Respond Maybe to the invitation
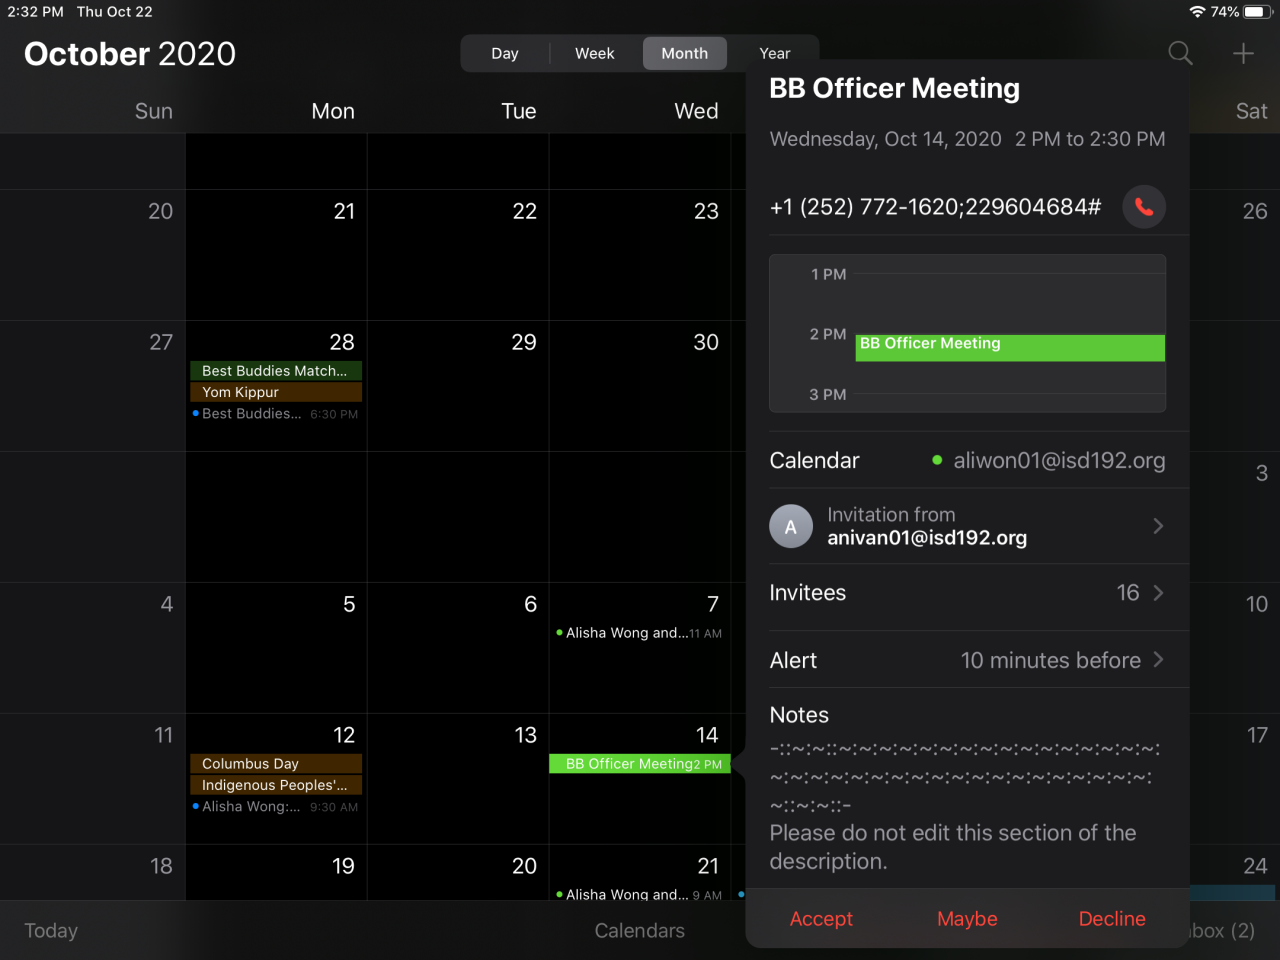This screenshot has height=960, width=1280. coord(967,919)
